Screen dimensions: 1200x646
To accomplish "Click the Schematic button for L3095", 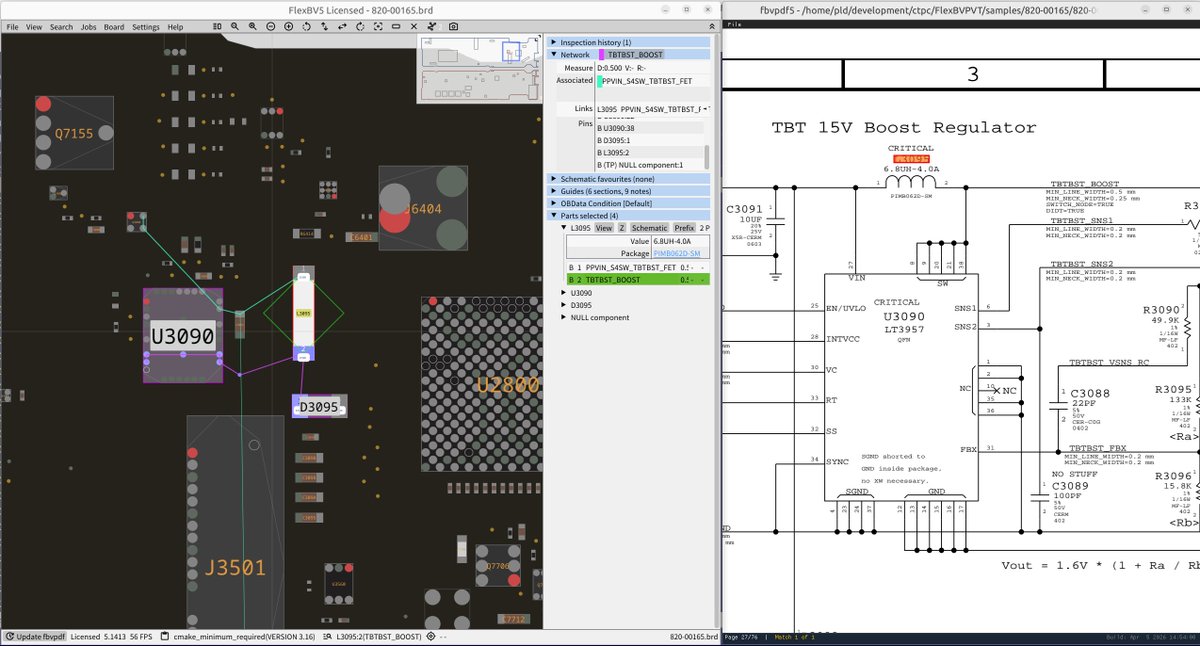I will point(649,228).
